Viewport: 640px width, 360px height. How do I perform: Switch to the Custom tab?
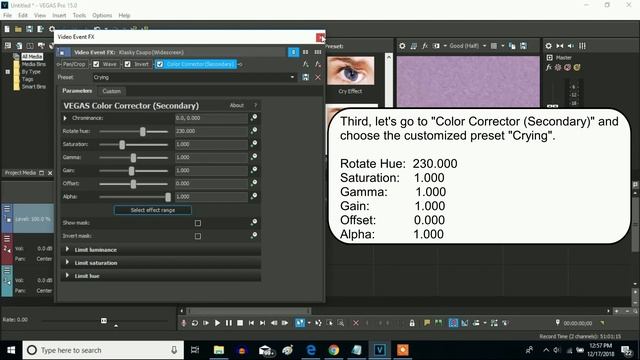pos(111,91)
